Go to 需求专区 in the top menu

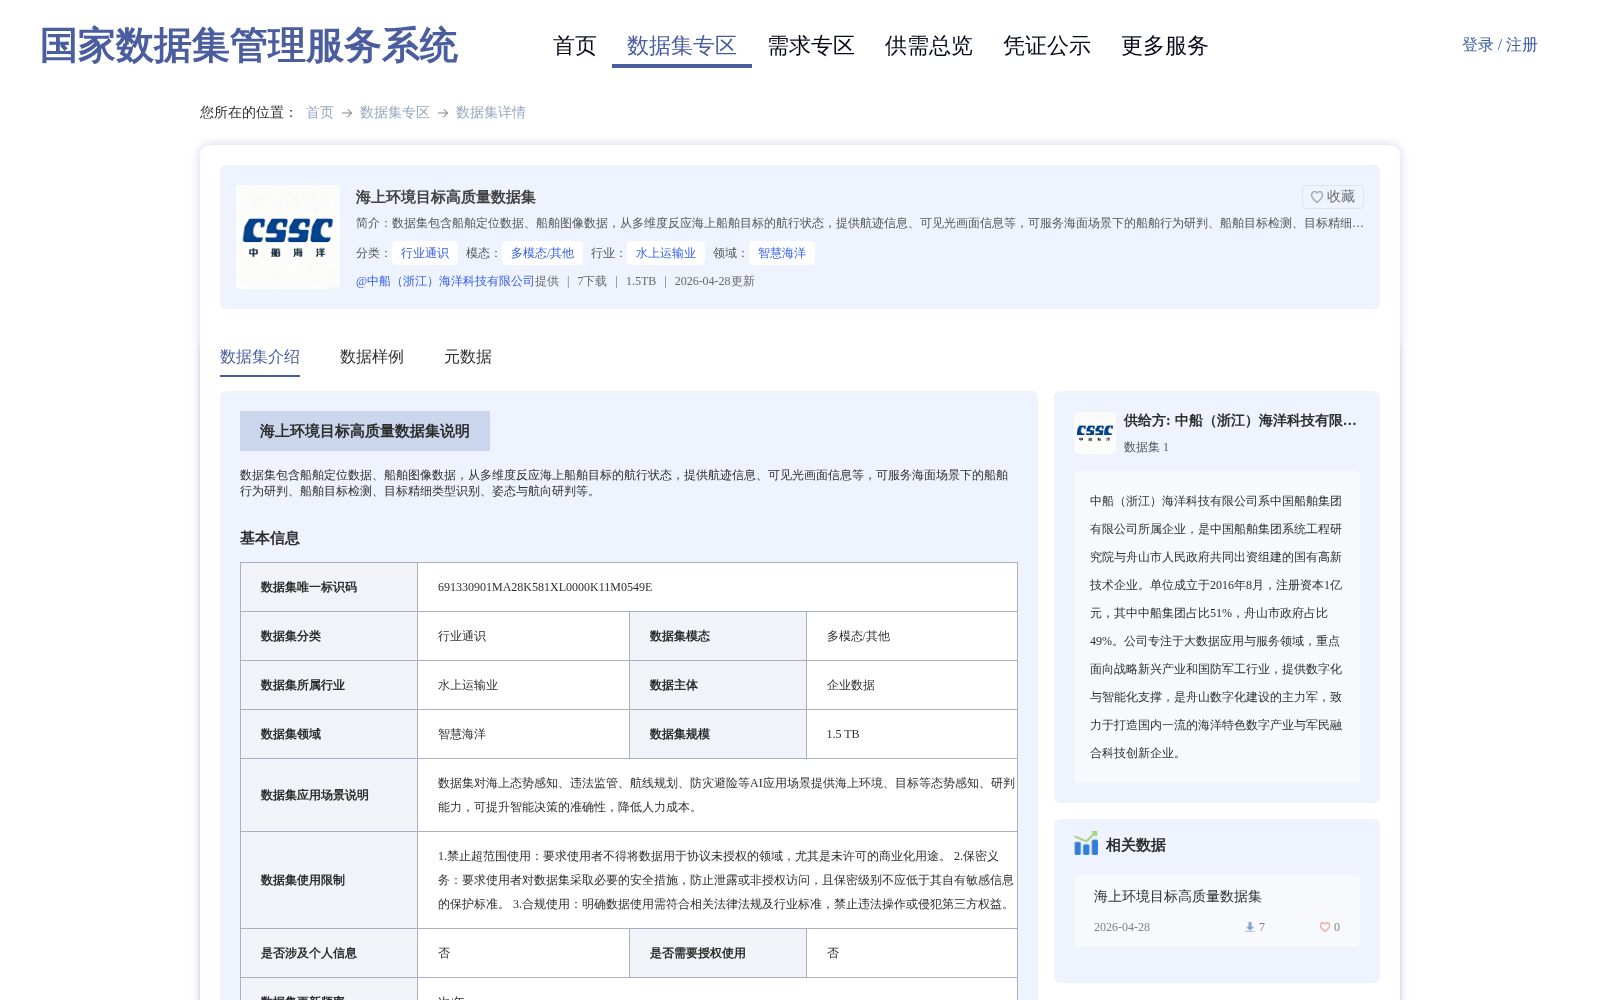click(x=811, y=46)
